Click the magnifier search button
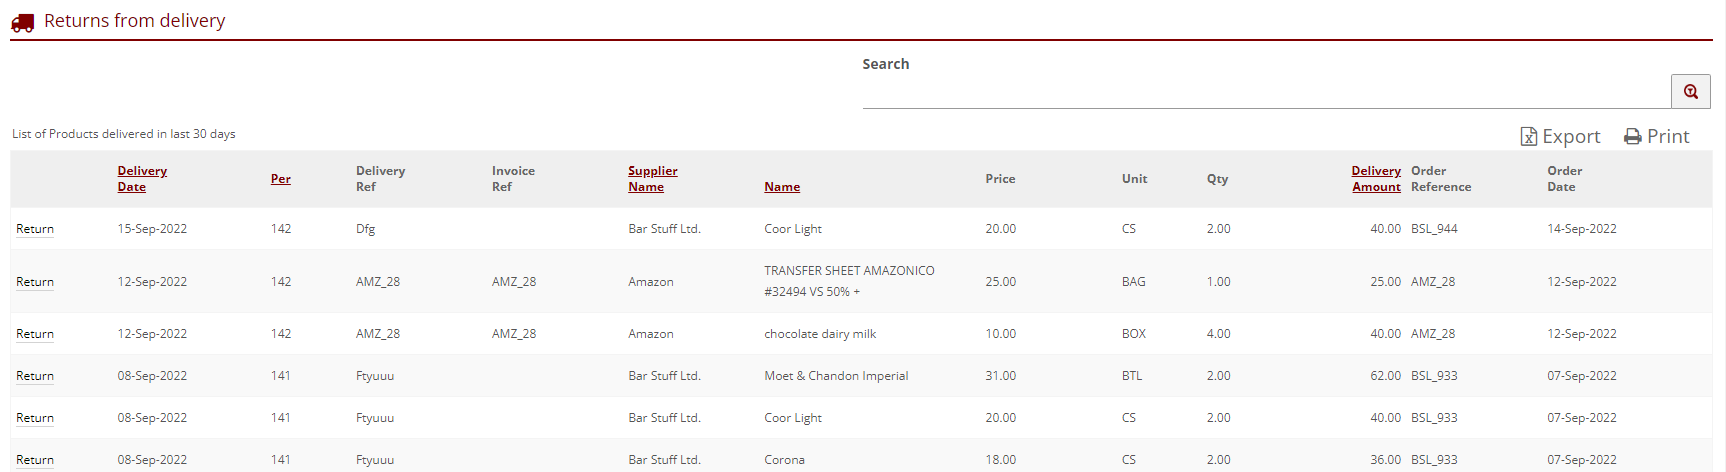This screenshot has width=1726, height=472. pos(1690,91)
